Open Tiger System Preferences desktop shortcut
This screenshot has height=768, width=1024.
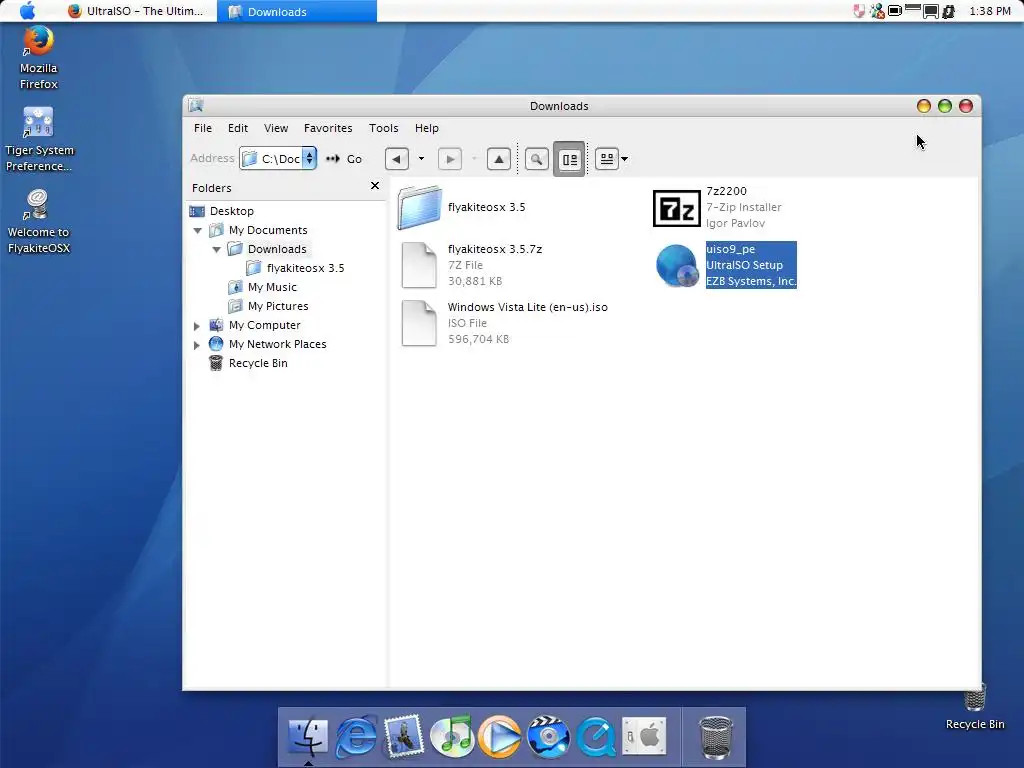39,140
